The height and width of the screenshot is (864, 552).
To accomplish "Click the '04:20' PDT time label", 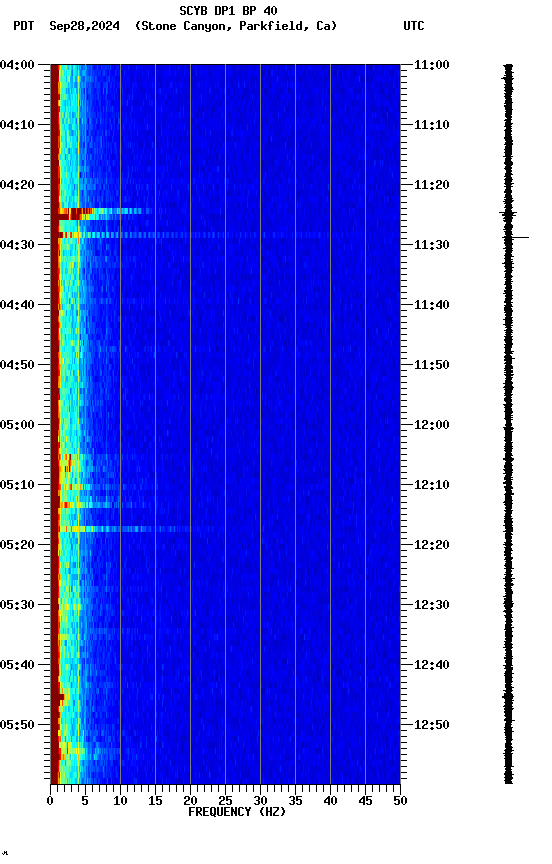I will click(17, 185).
